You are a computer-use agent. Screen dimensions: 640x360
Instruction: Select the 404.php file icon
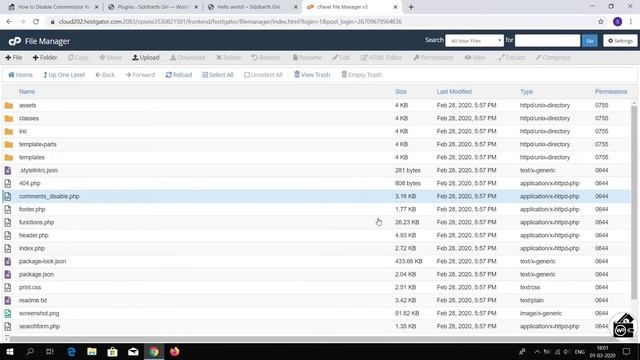[8, 183]
